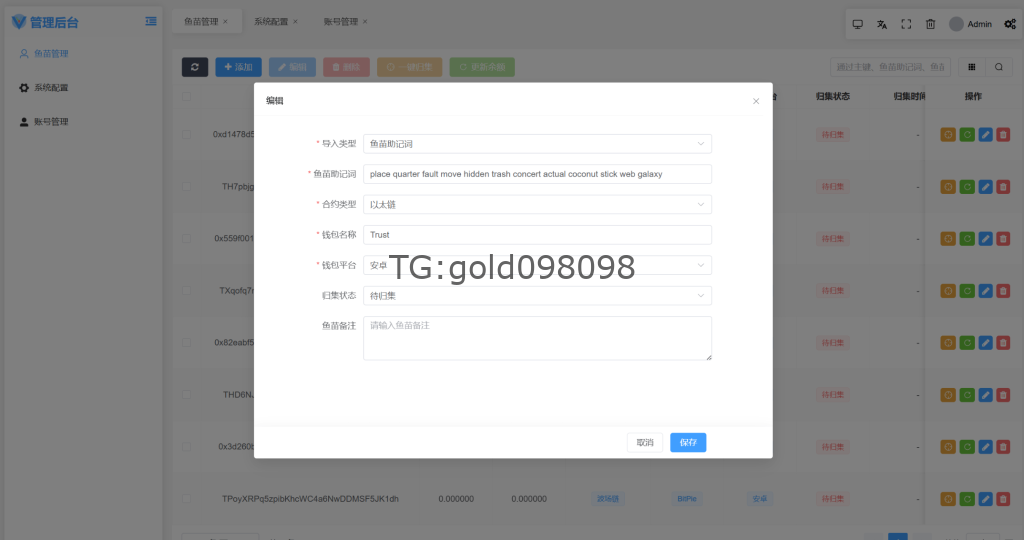1024x540 pixels.
Task: Click the 取消 button in the dialog
Action: click(645, 442)
